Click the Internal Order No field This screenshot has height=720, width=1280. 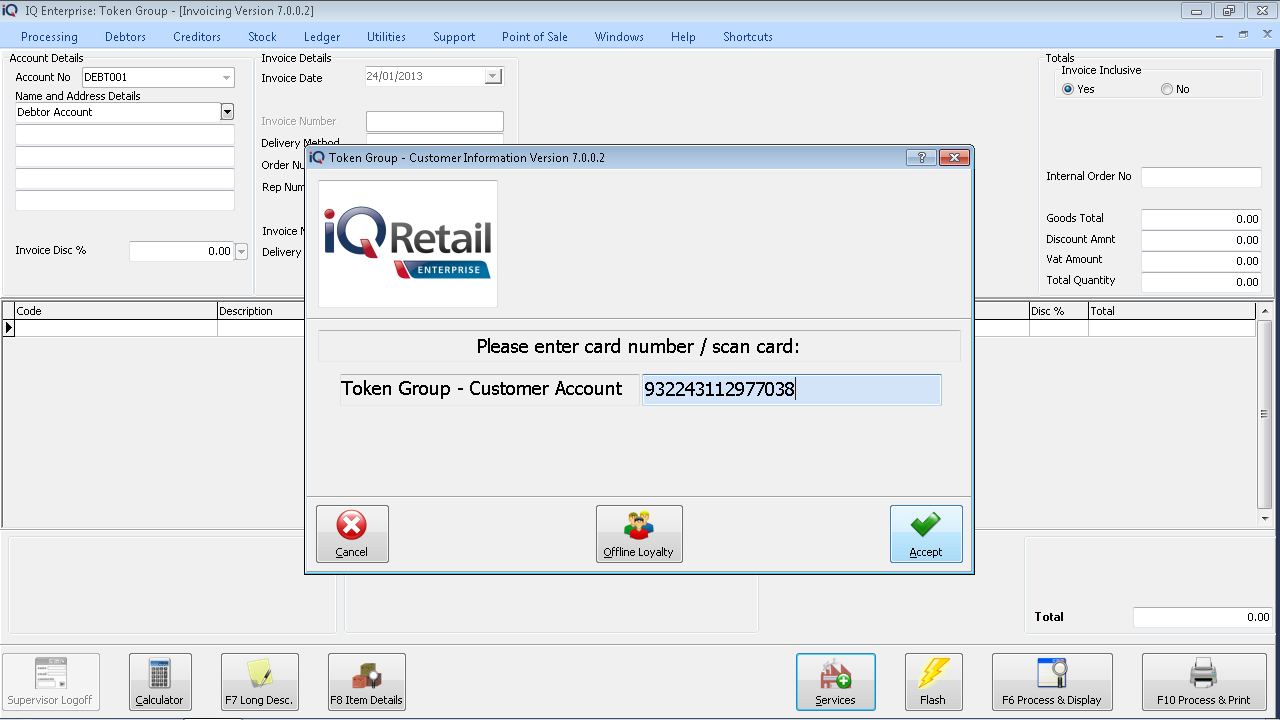pyautogui.click(x=1201, y=177)
